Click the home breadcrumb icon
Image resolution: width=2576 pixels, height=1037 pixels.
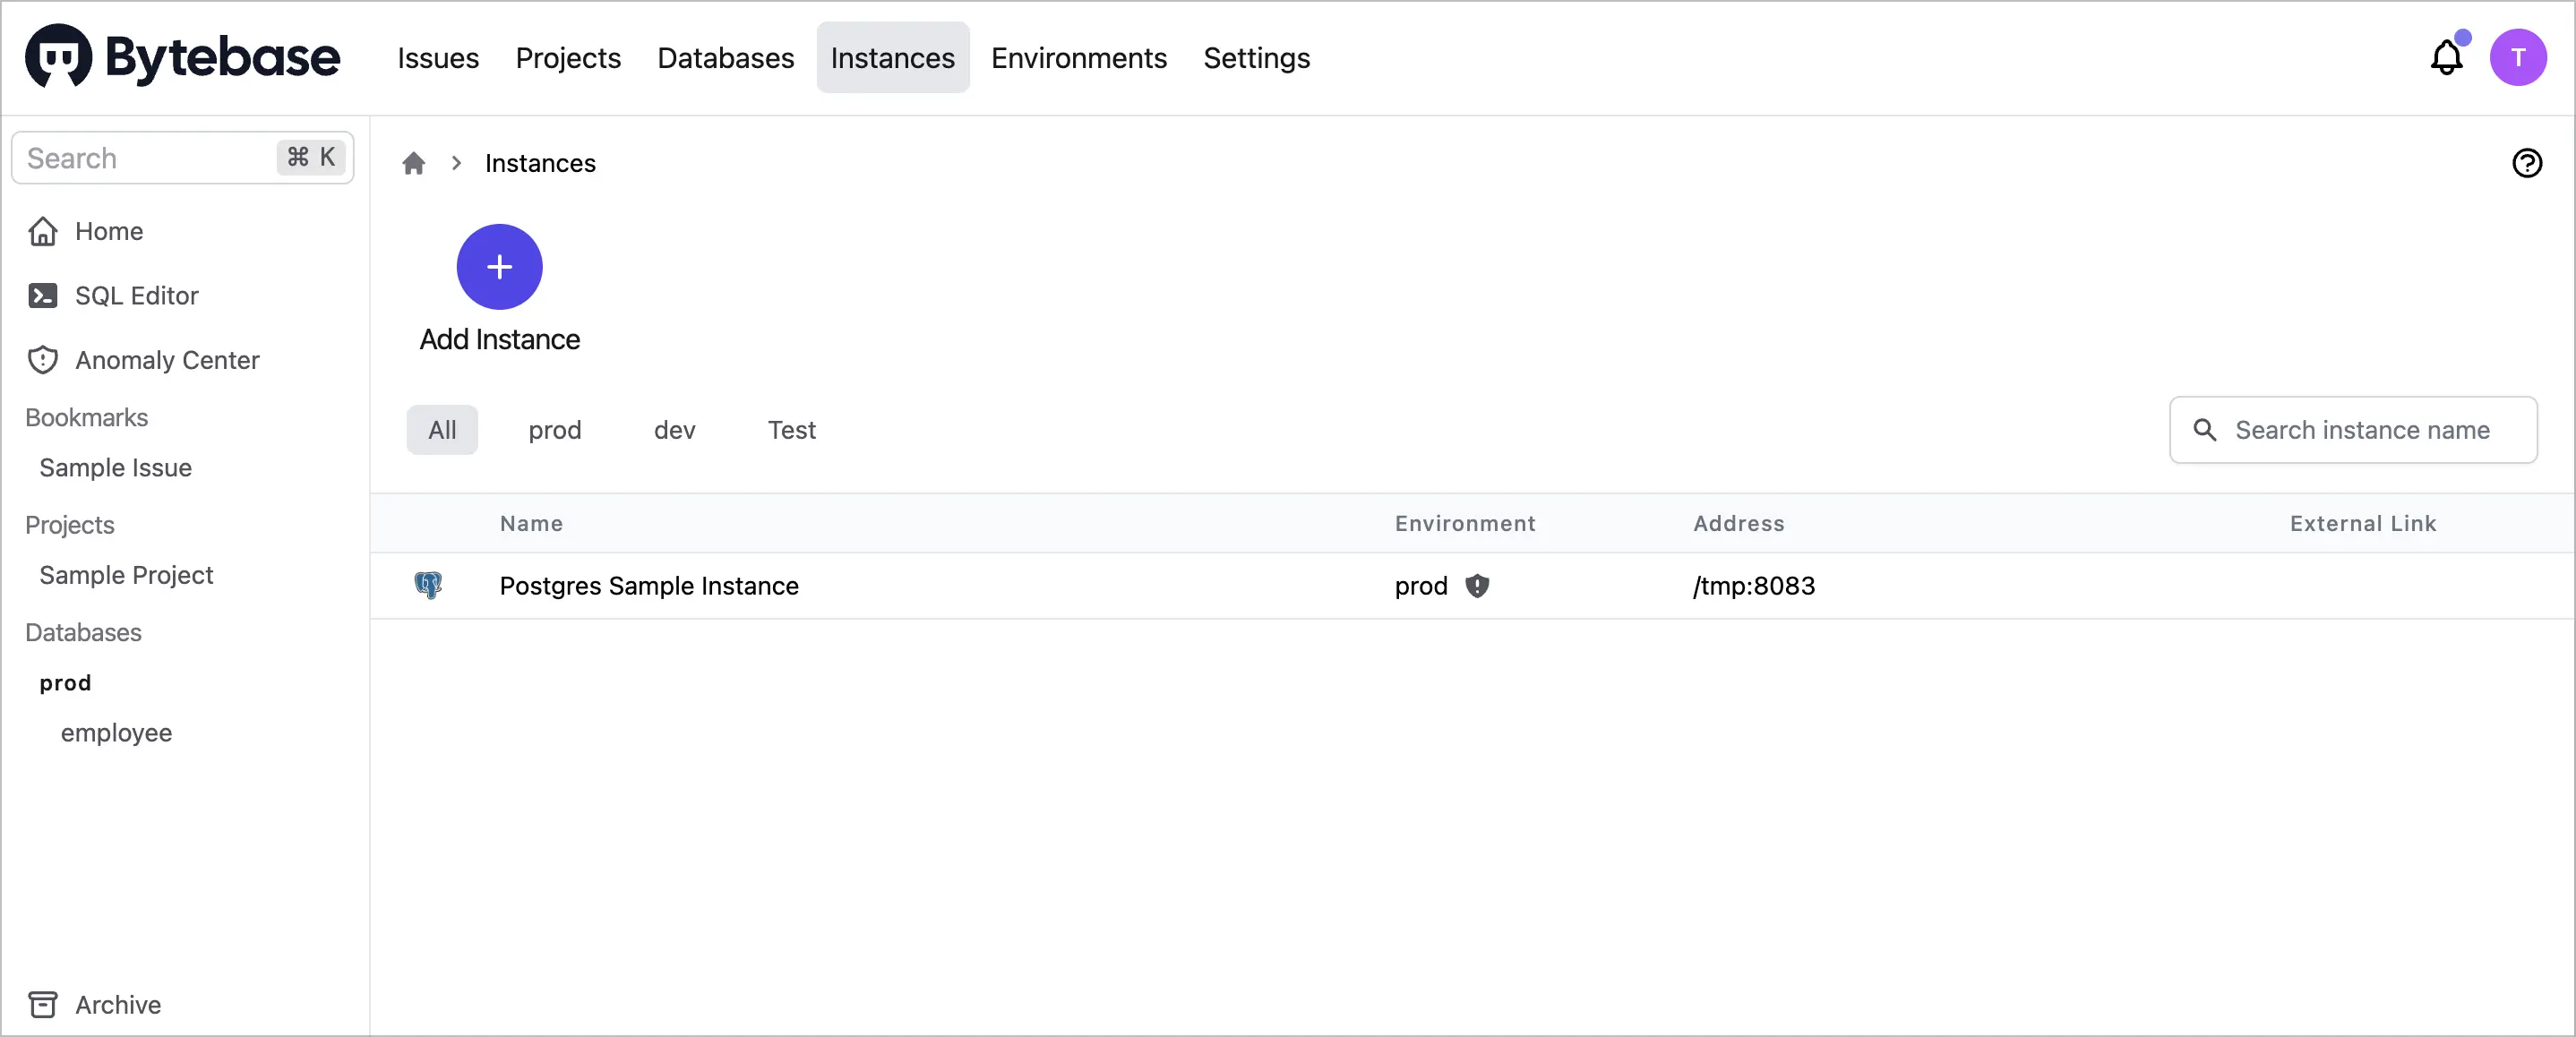(415, 163)
